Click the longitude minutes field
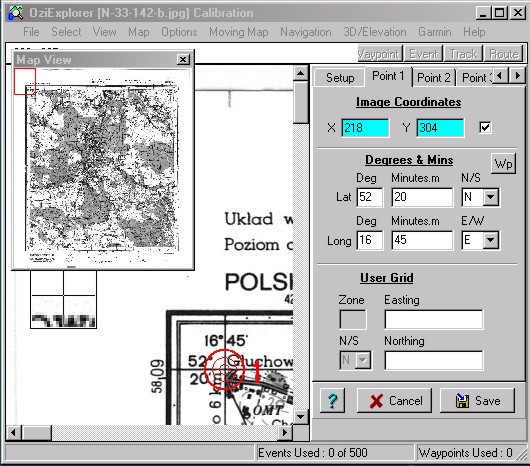This screenshot has height=466, width=530. tap(422, 240)
